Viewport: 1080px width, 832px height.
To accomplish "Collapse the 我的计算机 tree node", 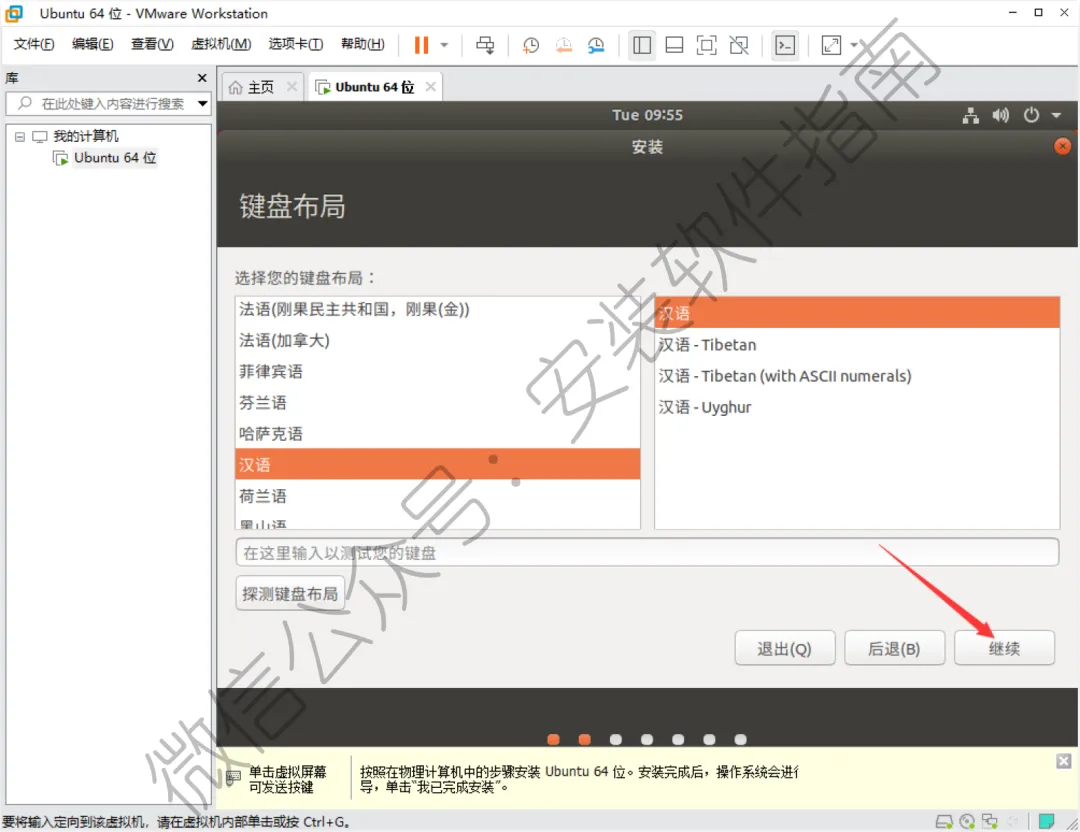I will pos(20,136).
